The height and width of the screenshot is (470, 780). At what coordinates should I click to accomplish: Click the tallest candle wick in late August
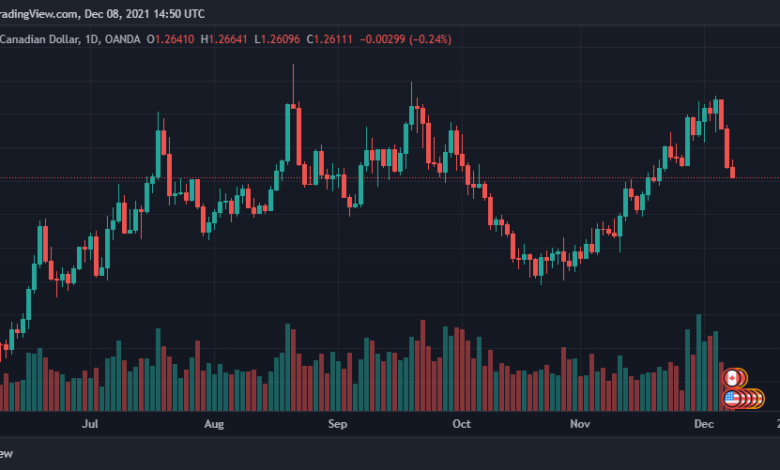click(x=293, y=85)
